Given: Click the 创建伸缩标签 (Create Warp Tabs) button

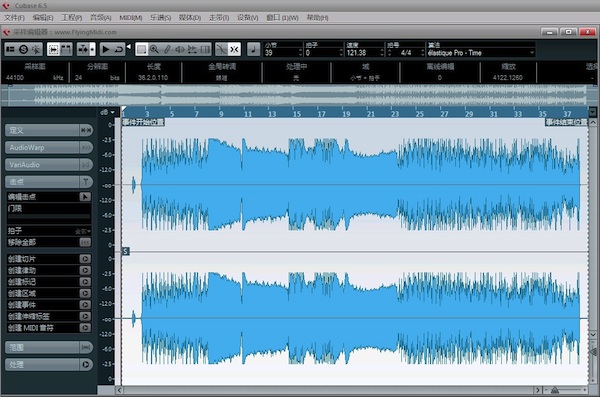Looking at the screenshot, I should (x=85, y=316).
